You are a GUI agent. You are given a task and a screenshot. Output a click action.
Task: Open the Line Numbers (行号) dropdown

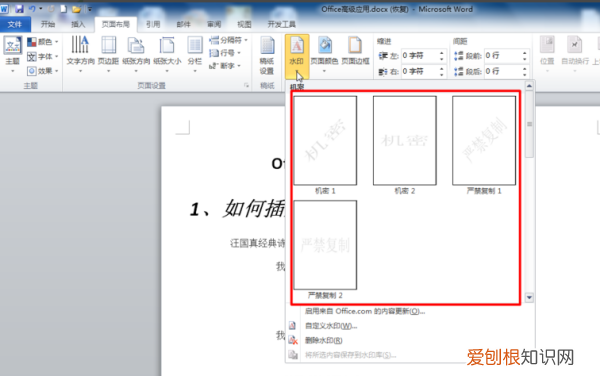tap(225, 53)
